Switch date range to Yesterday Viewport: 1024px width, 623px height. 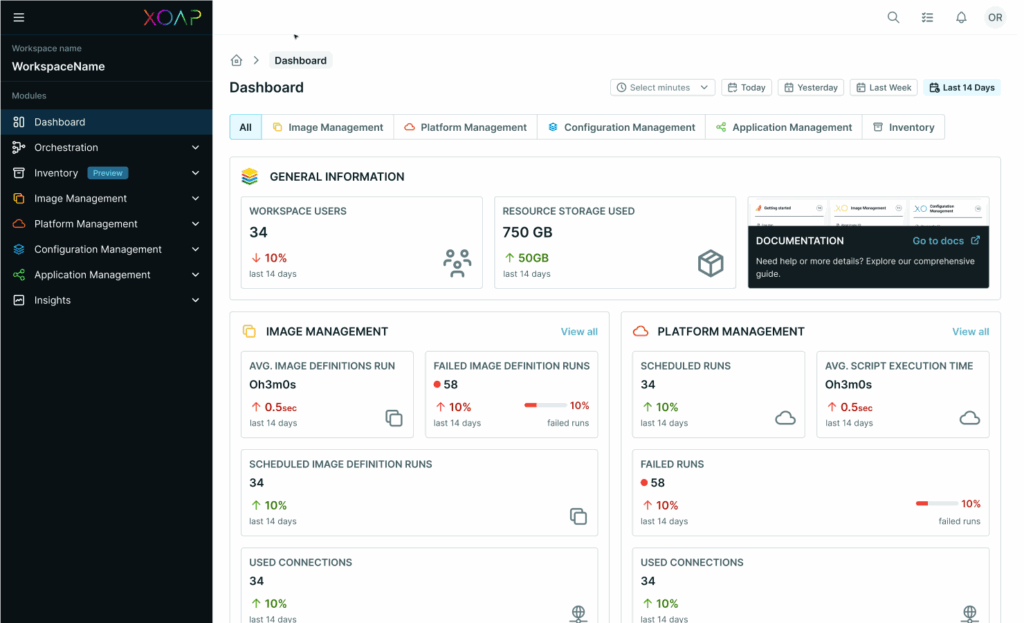(811, 87)
